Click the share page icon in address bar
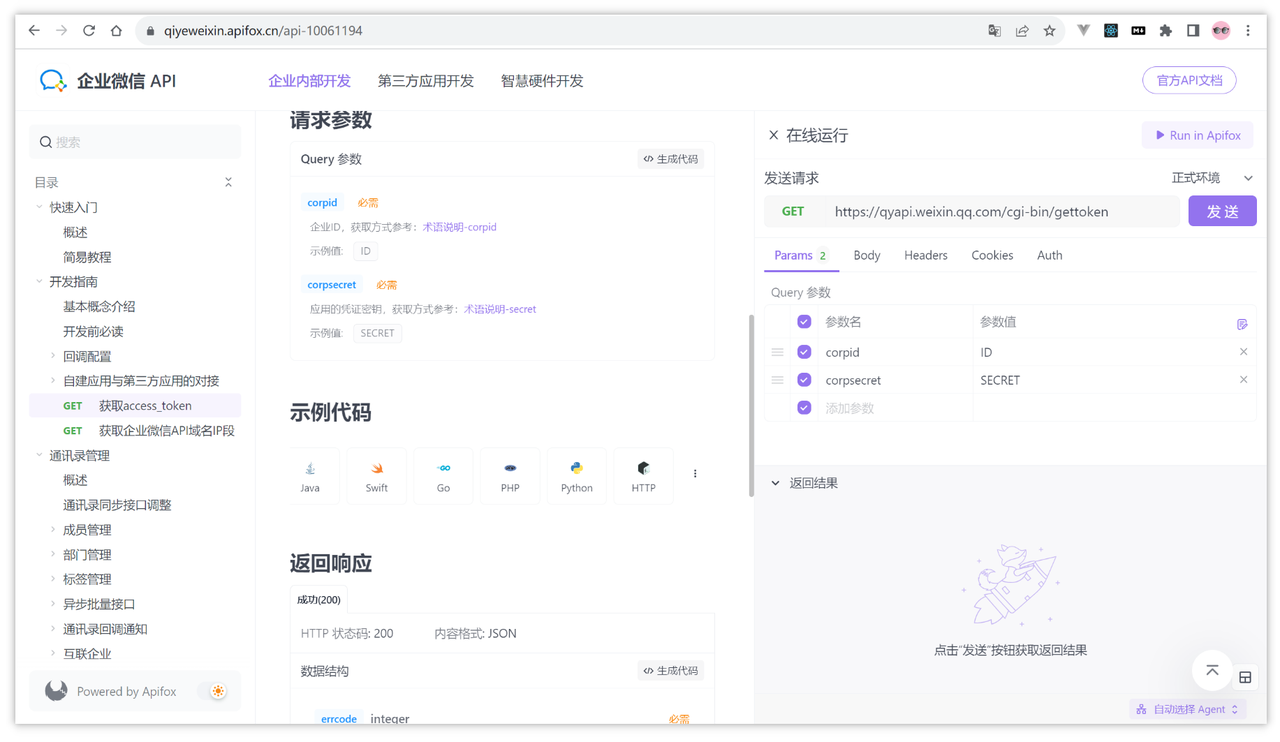 (x=1022, y=31)
